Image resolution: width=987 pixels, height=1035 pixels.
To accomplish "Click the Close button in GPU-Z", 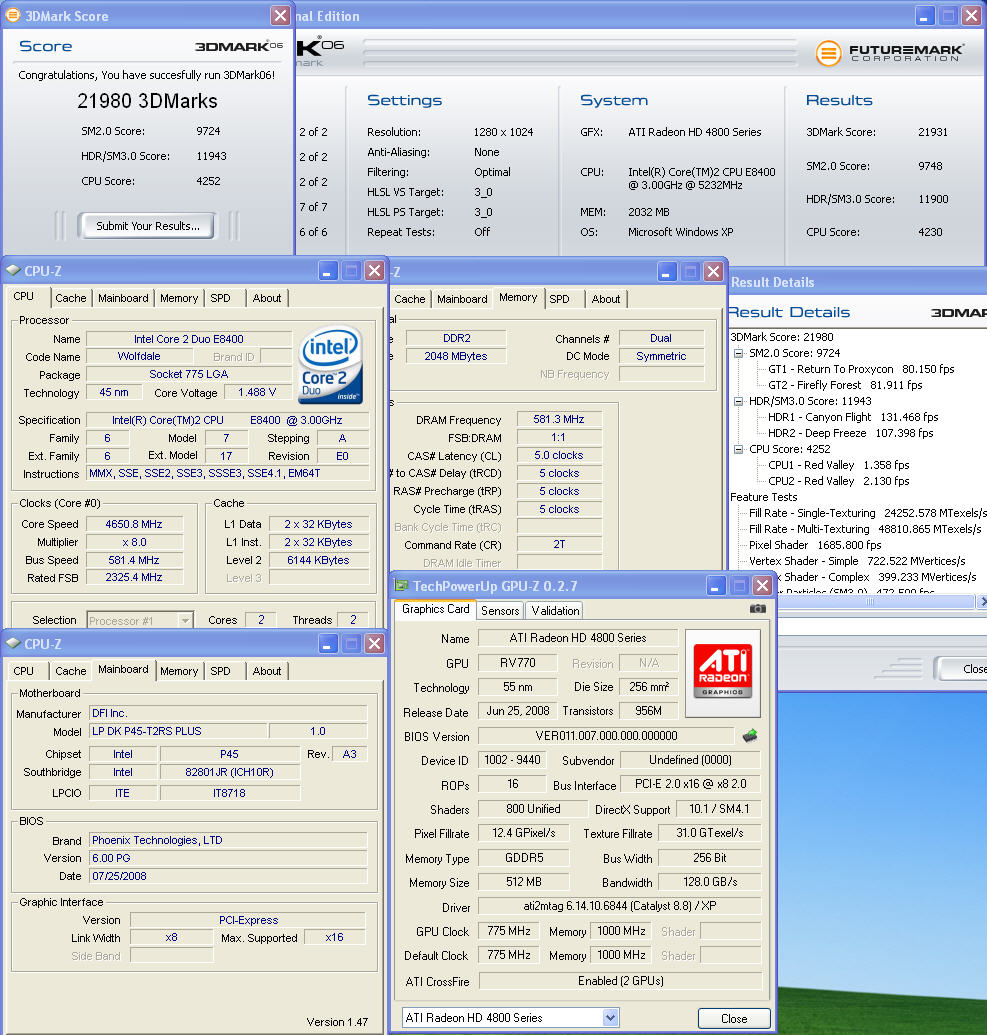I will click(x=734, y=1018).
